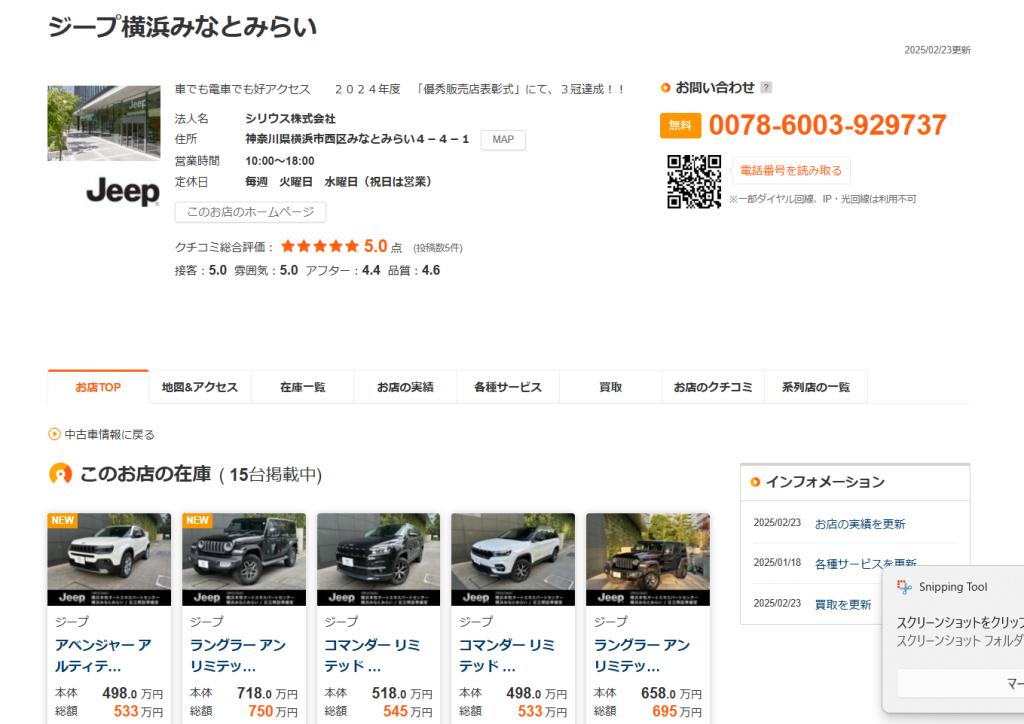Click the help question mark beside お問い合わせ

tap(766, 88)
